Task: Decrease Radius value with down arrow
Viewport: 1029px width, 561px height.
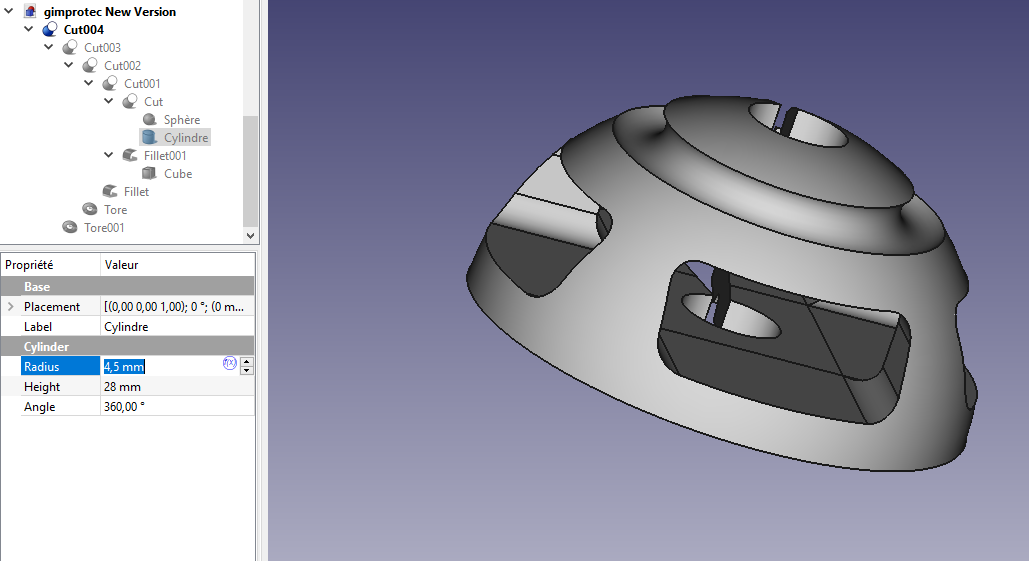Action: [247, 371]
